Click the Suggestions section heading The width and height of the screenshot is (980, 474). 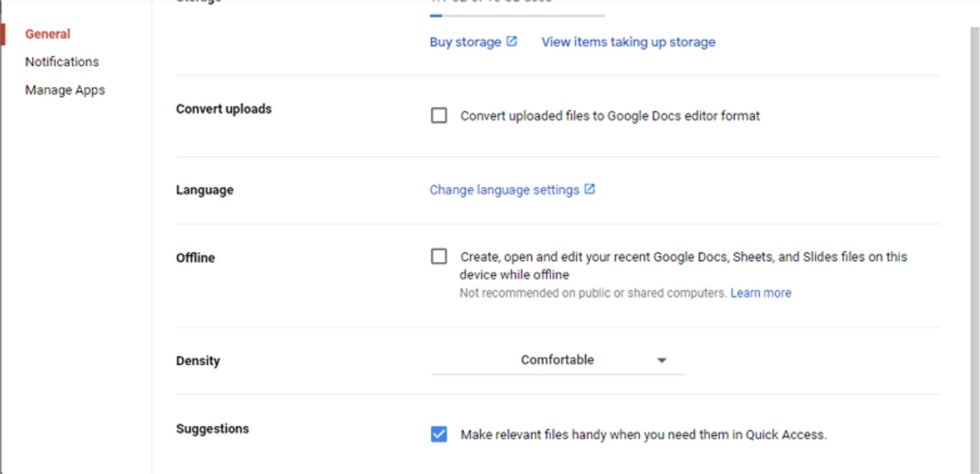point(212,429)
